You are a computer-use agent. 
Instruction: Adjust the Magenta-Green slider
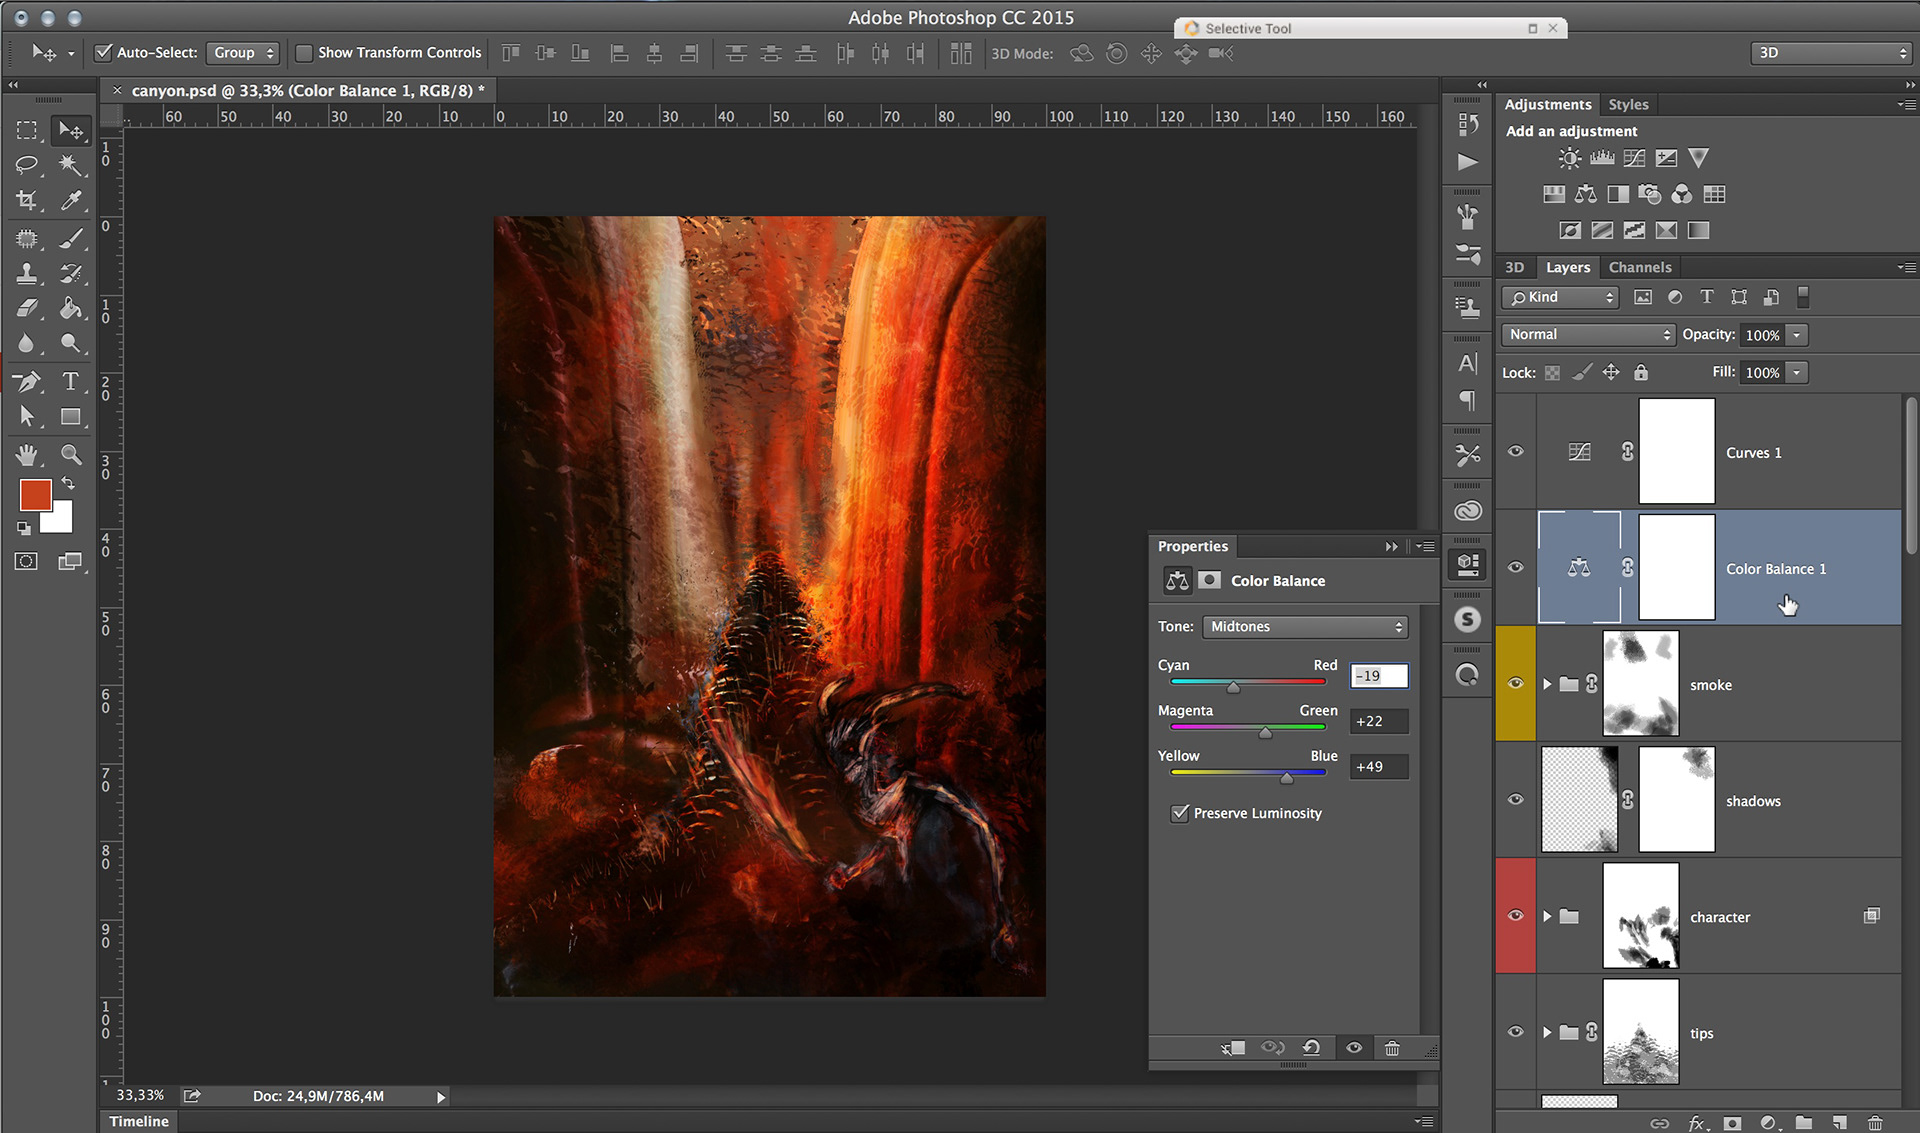[x=1266, y=733]
